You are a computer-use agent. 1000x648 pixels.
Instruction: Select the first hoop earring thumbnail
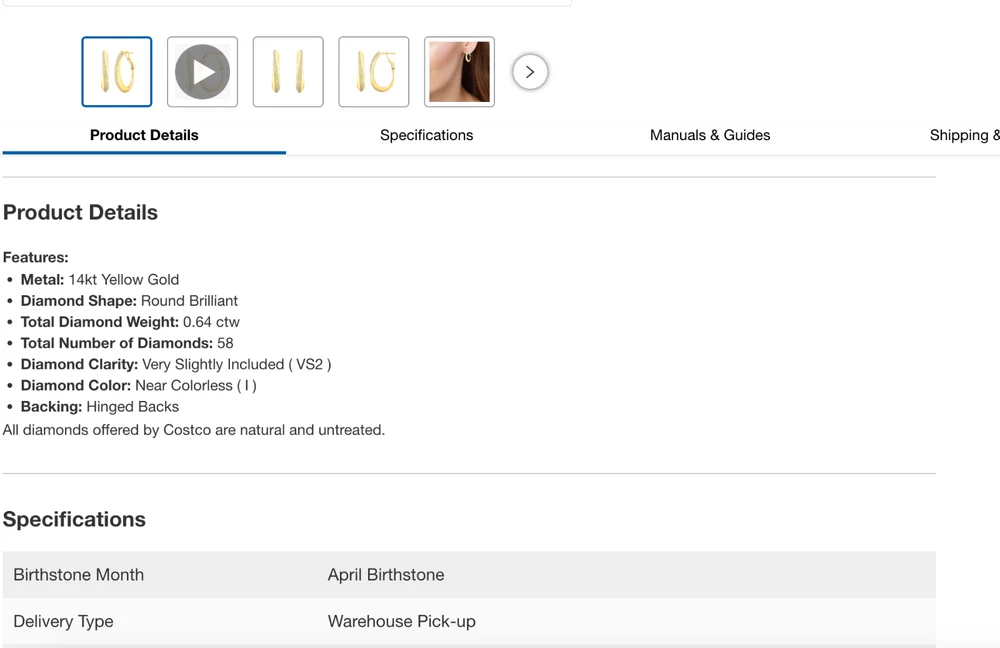117,72
